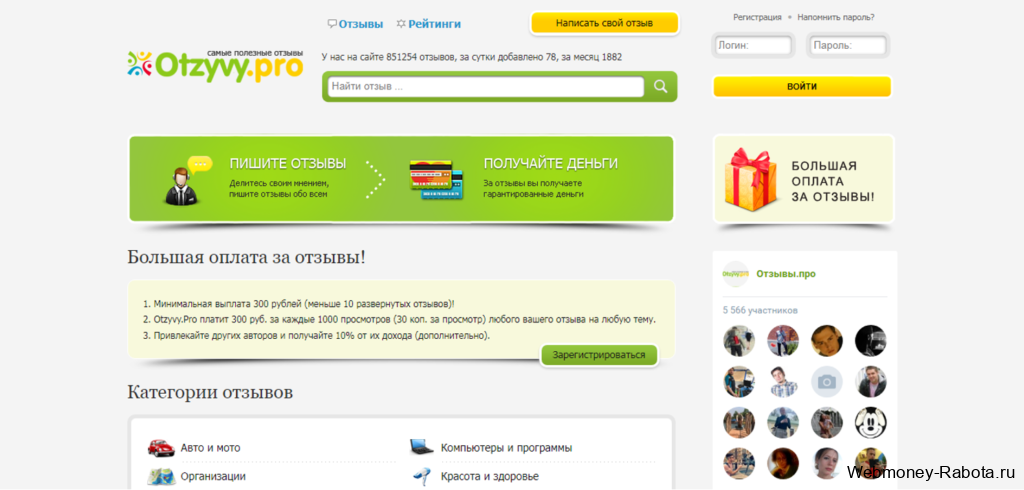1024x490 pixels.
Task: Click the magnifier search button
Action: [660, 86]
